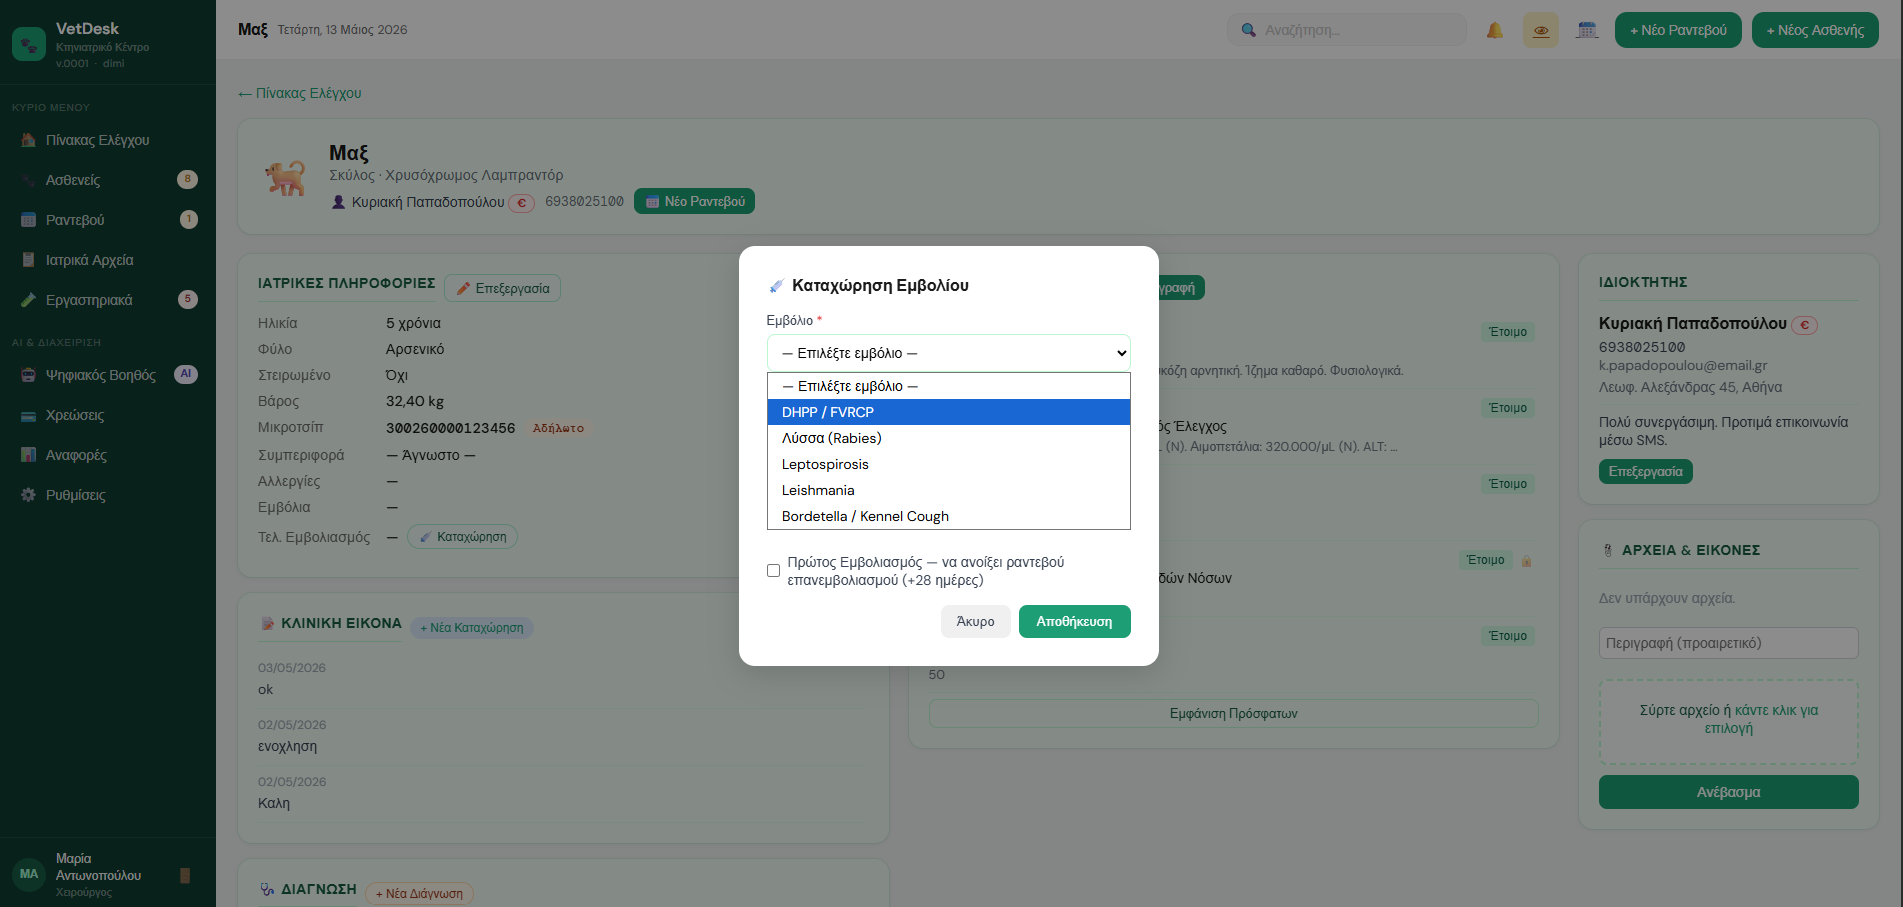Select Bordetella / Kennel Cough option
This screenshot has width=1903, height=907.
pyautogui.click(x=948, y=516)
